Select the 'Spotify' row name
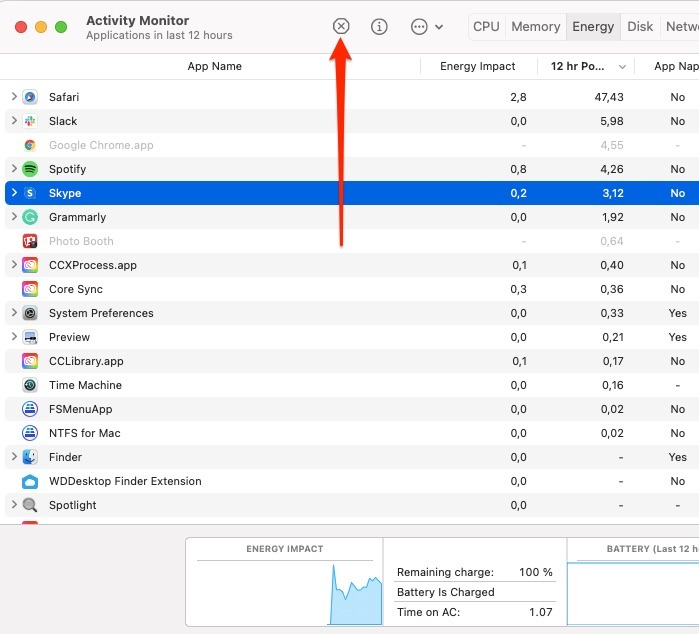This screenshot has height=634, width=699. tap(67, 169)
